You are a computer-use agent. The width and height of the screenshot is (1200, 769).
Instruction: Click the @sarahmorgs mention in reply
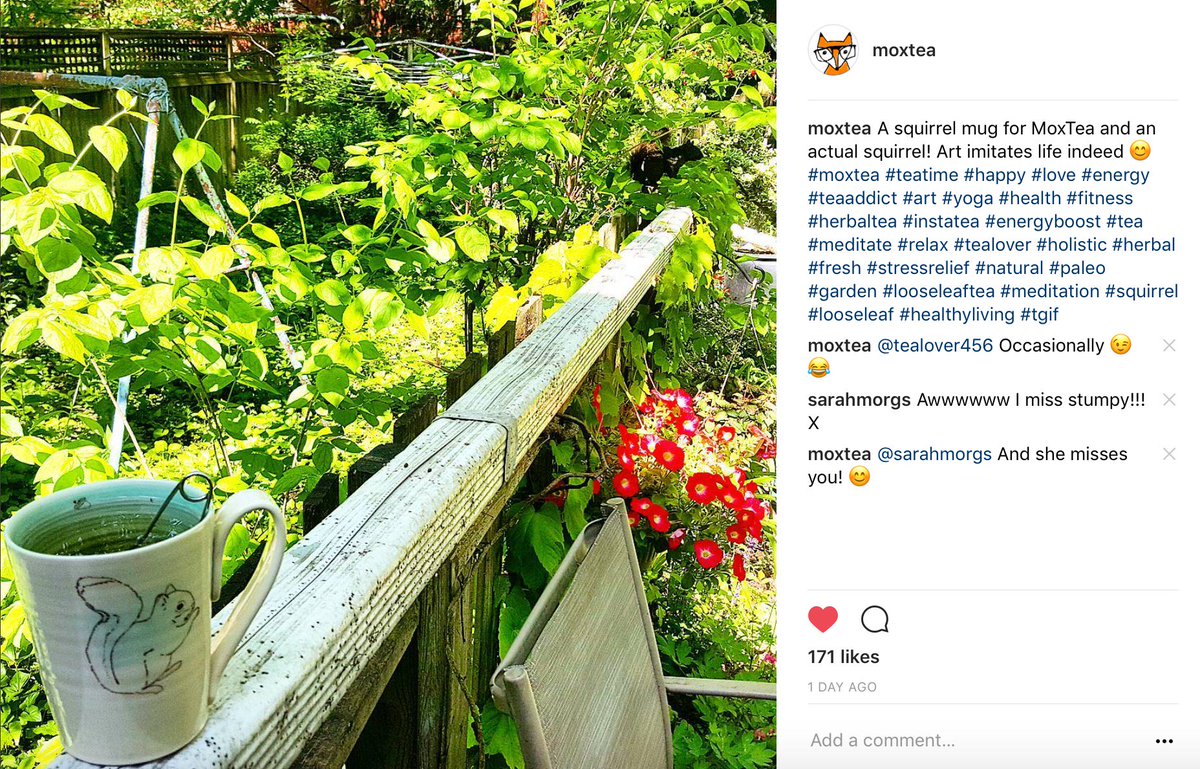pyautogui.click(x=934, y=454)
